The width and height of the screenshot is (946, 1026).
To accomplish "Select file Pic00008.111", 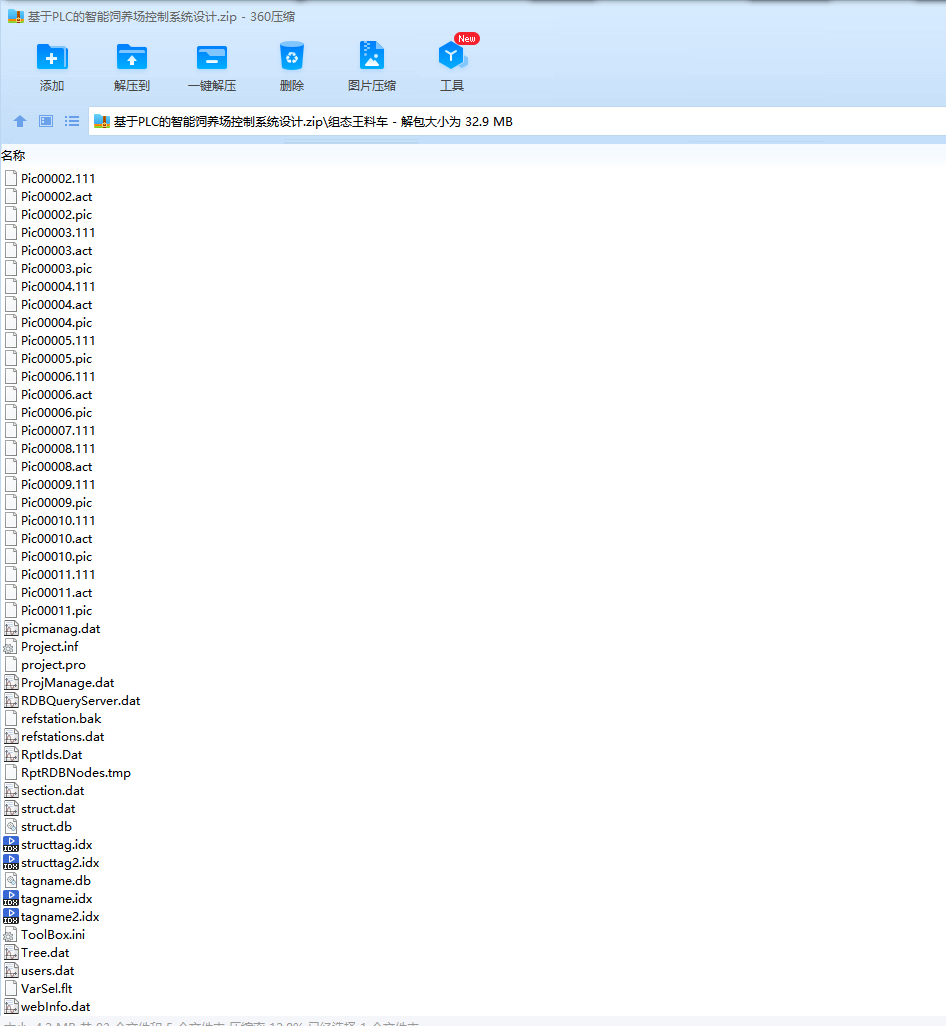I will [x=50, y=448].
